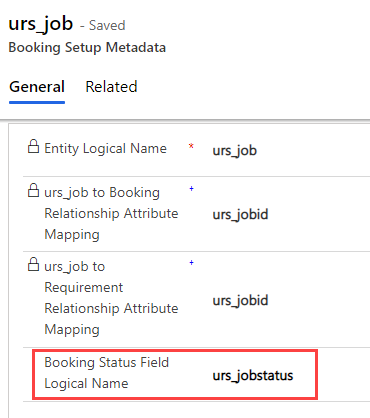Click urs_job to Booking Relationship Attribute Mapping label
Screen dimensions: 370x418
tap(111, 213)
